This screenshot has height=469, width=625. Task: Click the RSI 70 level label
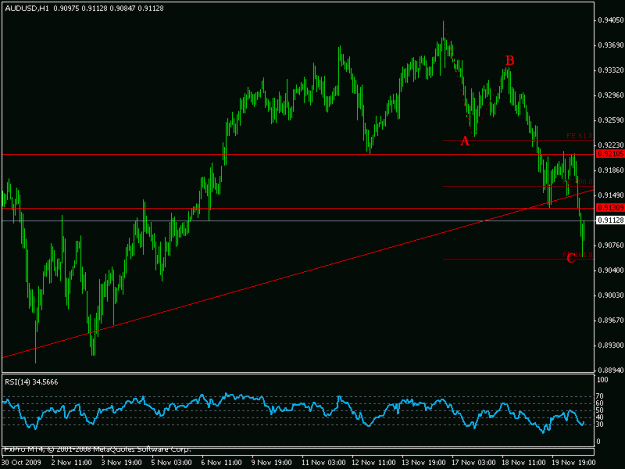[600, 396]
